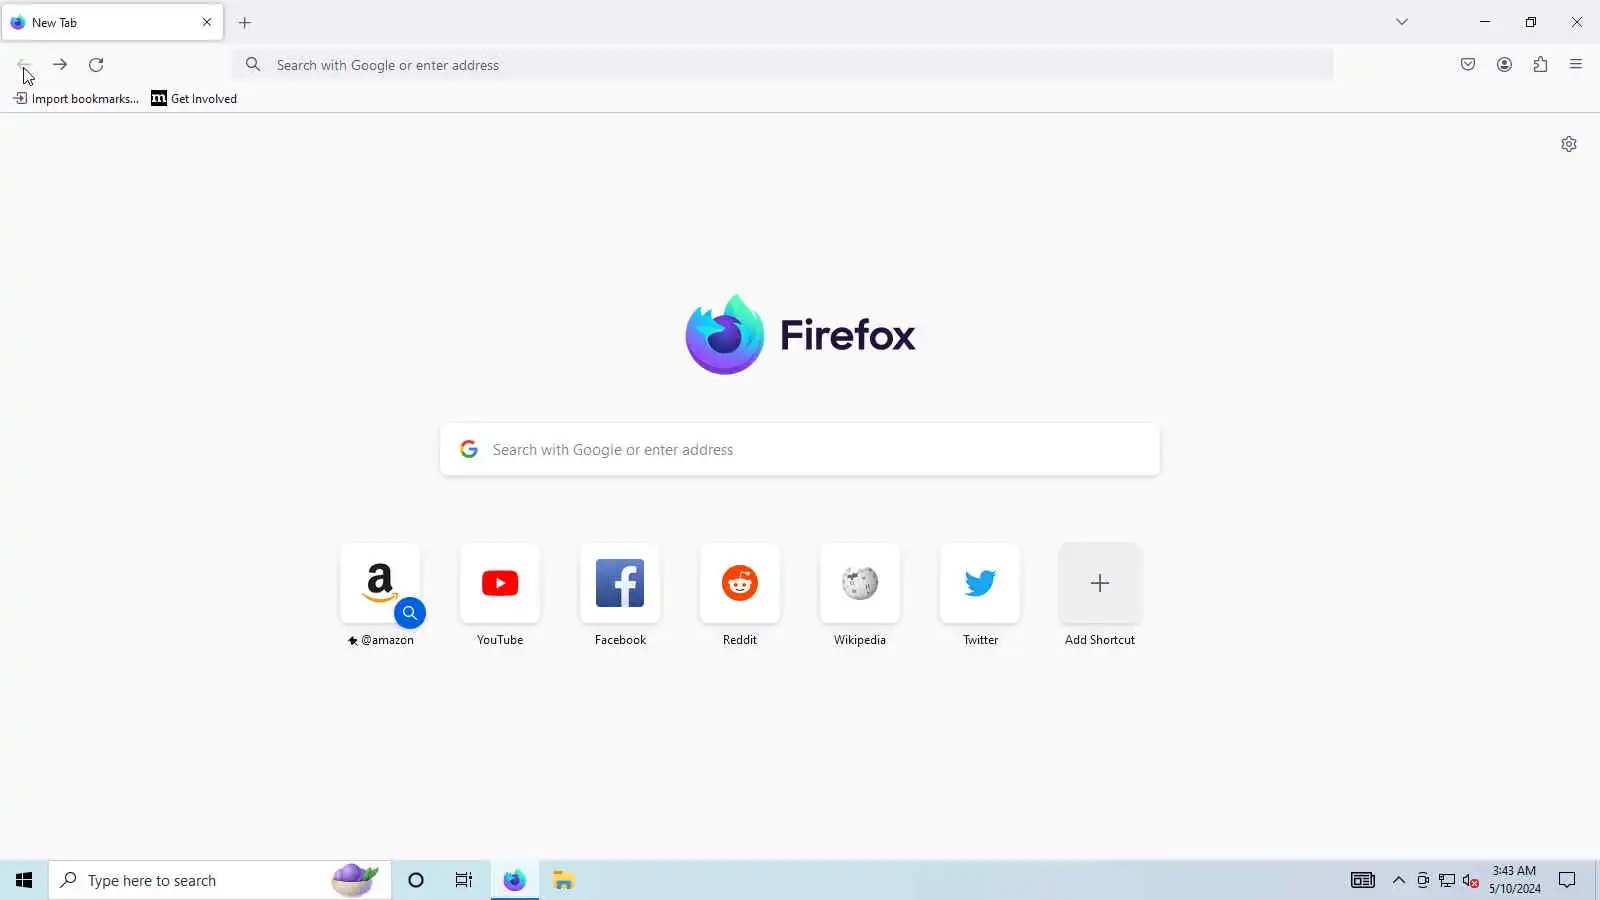Go back using the back arrow
Viewport: 1600px width, 900px height.
[x=24, y=65]
